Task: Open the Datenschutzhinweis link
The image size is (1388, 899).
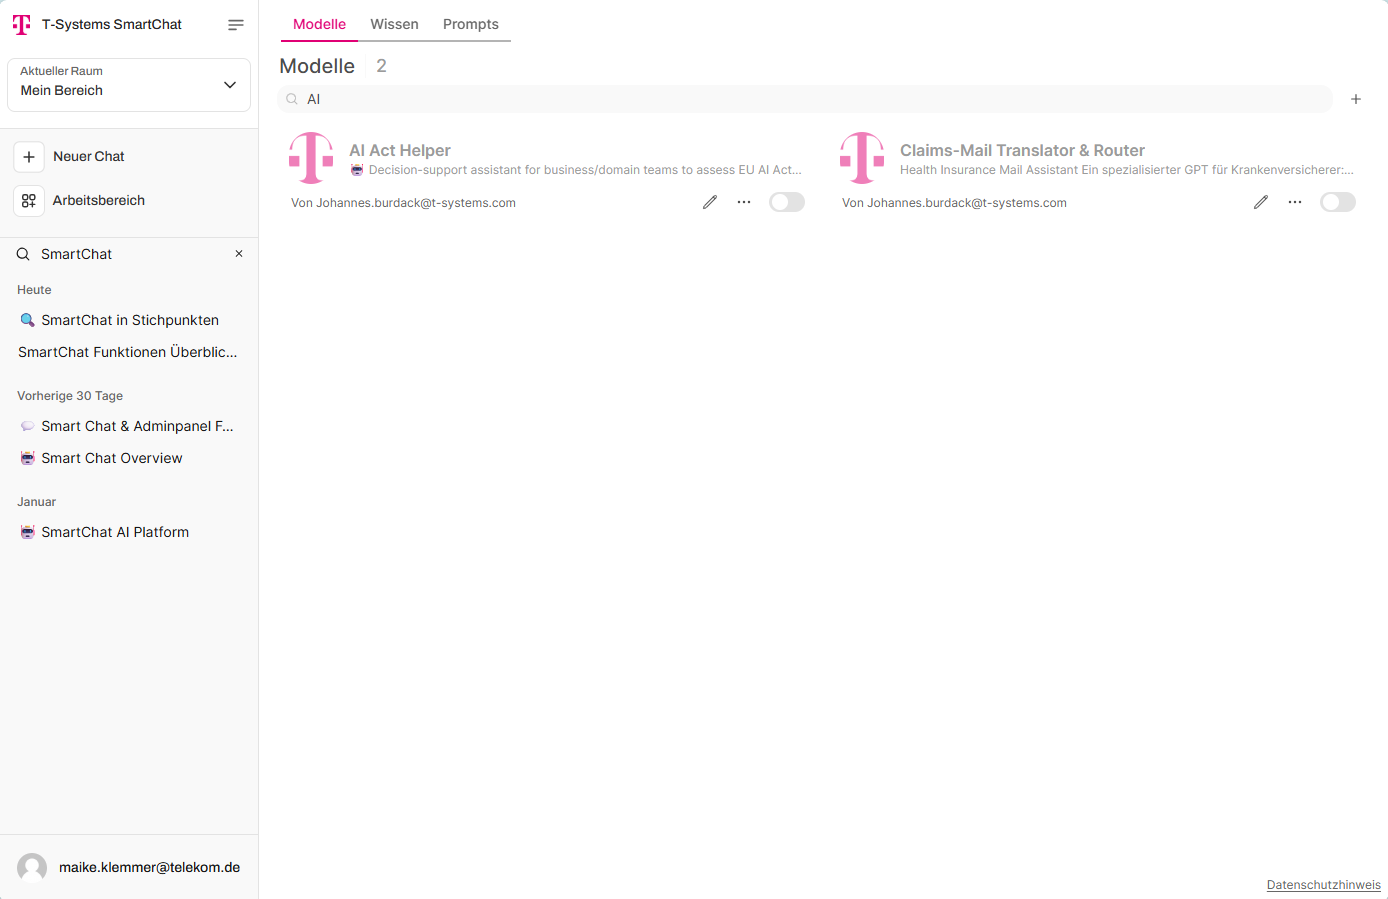Action: click(x=1323, y=885)
